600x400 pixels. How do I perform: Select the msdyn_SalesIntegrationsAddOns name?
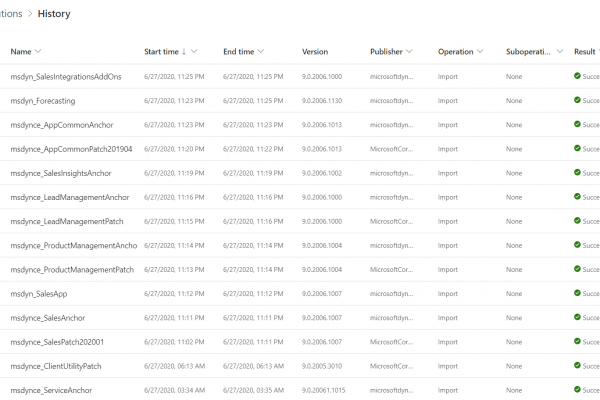(66, 77)
